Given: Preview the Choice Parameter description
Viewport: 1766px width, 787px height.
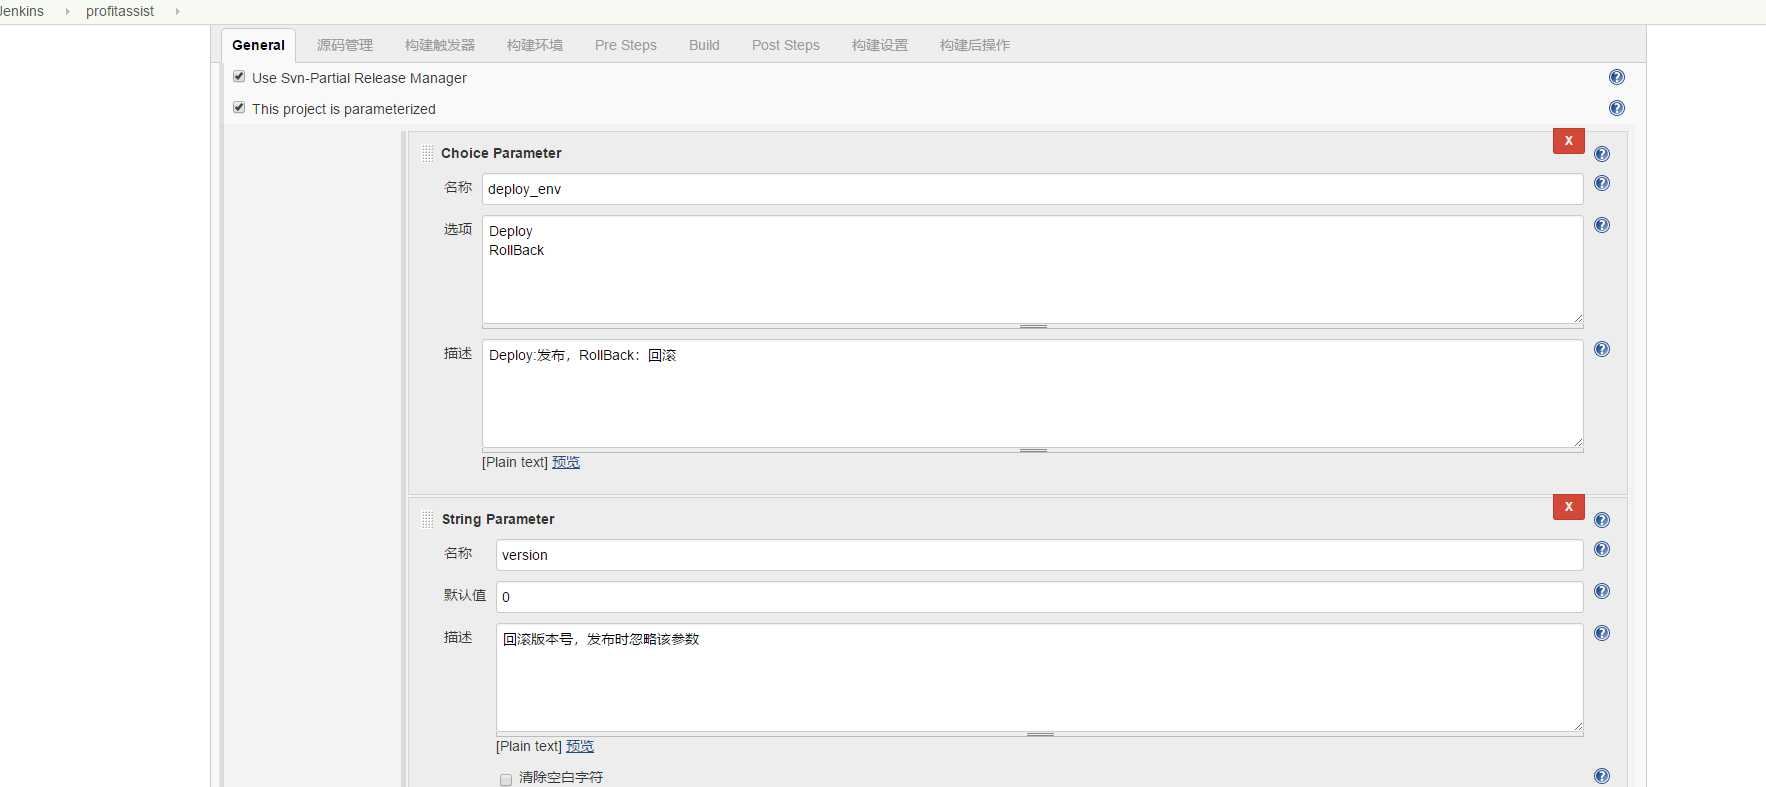Looking at the screenshot, I should click(566, 462).
